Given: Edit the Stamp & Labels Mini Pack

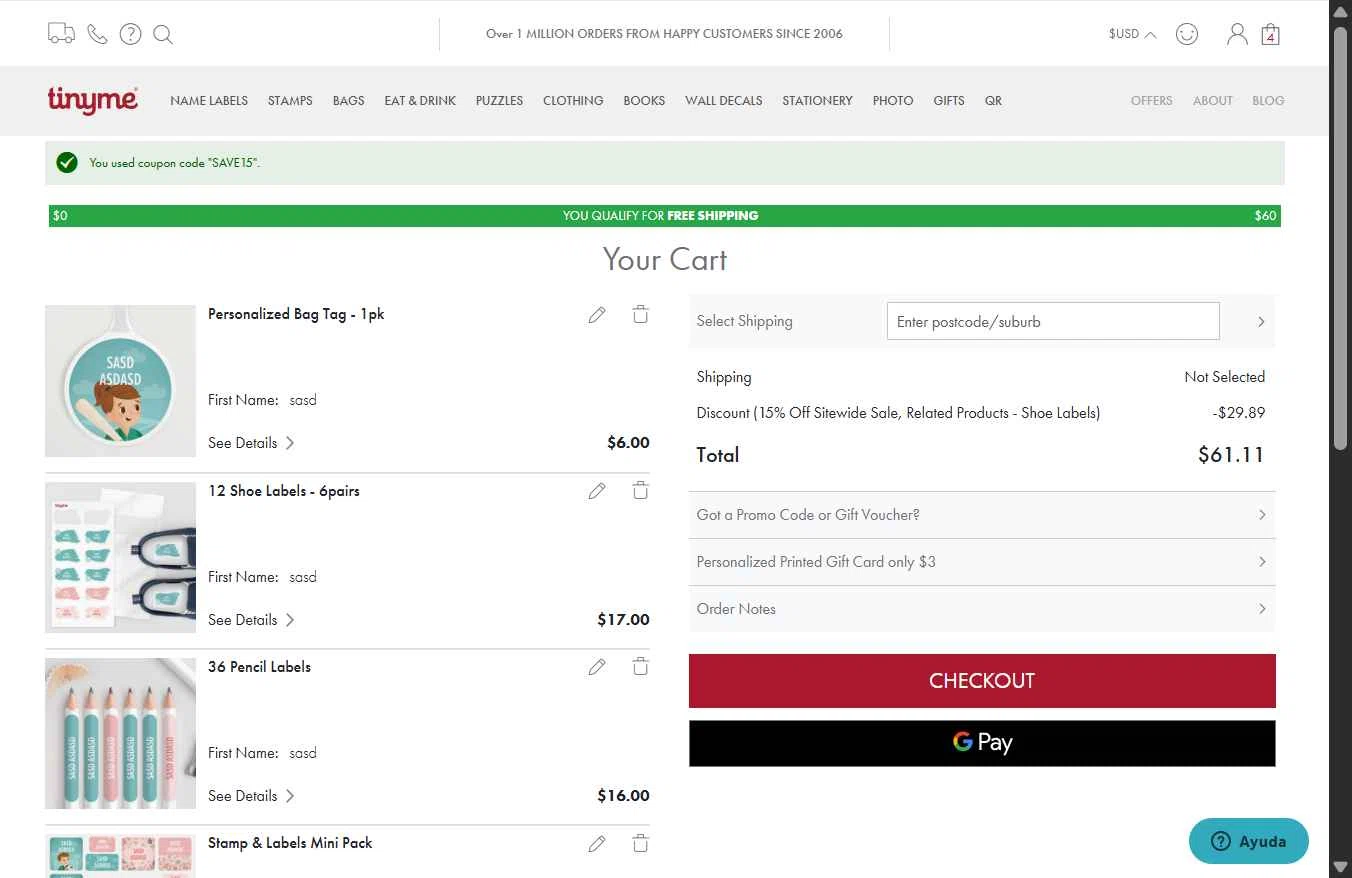Looking at the screenshot, I should (x=597, y=844).
